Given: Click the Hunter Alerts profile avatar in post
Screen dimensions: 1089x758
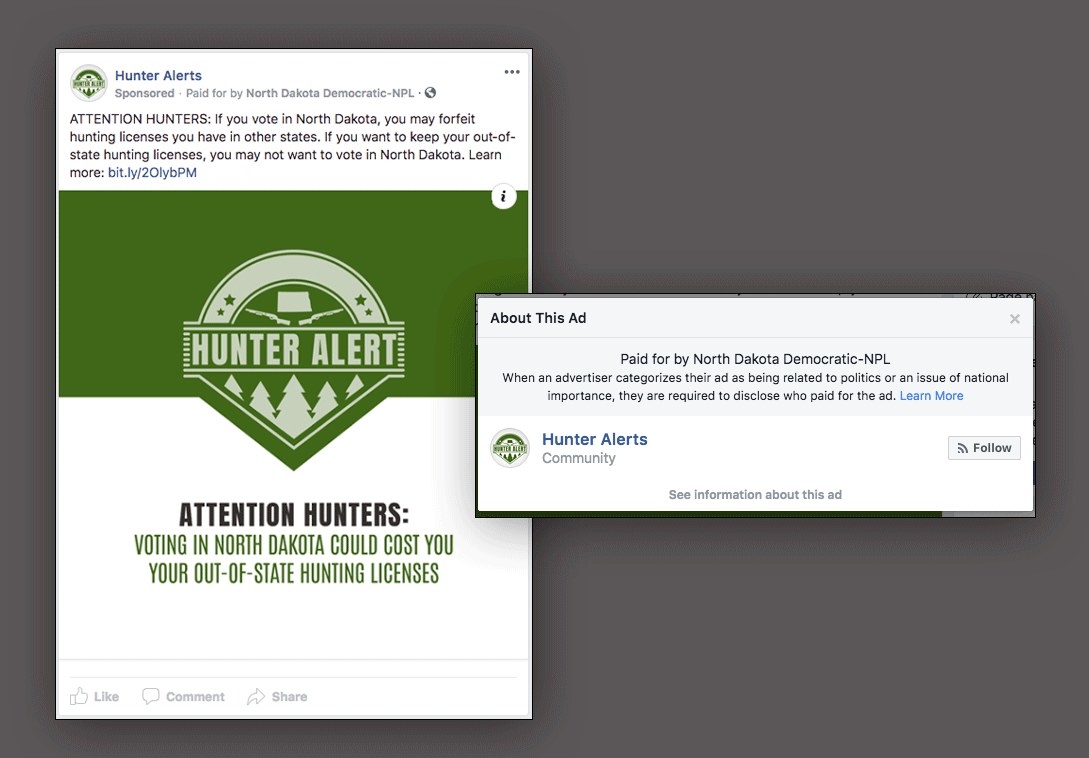Looking at the screenshot, I should coord(89,83).
